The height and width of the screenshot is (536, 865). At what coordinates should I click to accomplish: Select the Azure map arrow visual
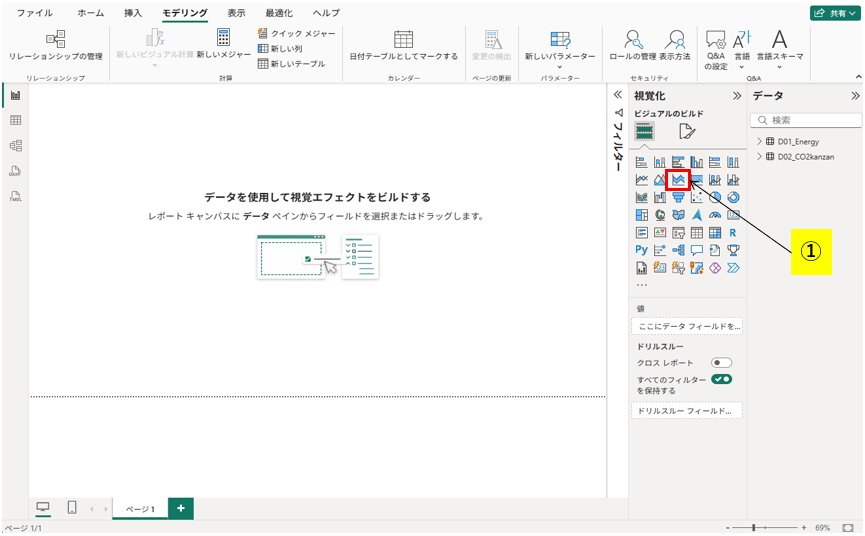[x=697, y=215]
